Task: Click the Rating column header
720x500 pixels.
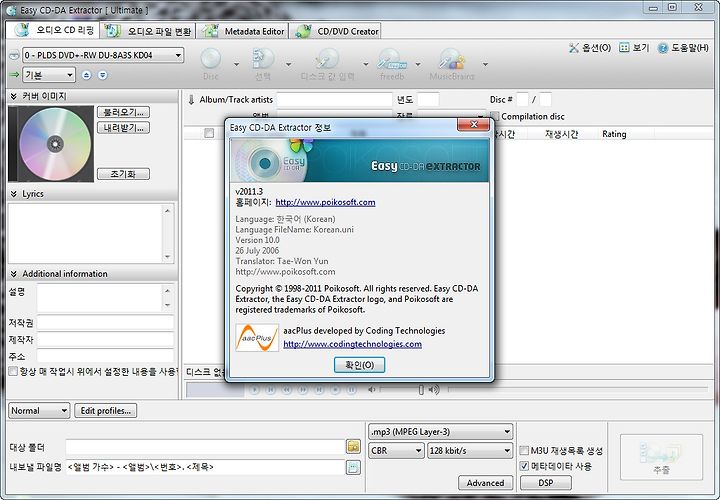Action: point(614,134)
